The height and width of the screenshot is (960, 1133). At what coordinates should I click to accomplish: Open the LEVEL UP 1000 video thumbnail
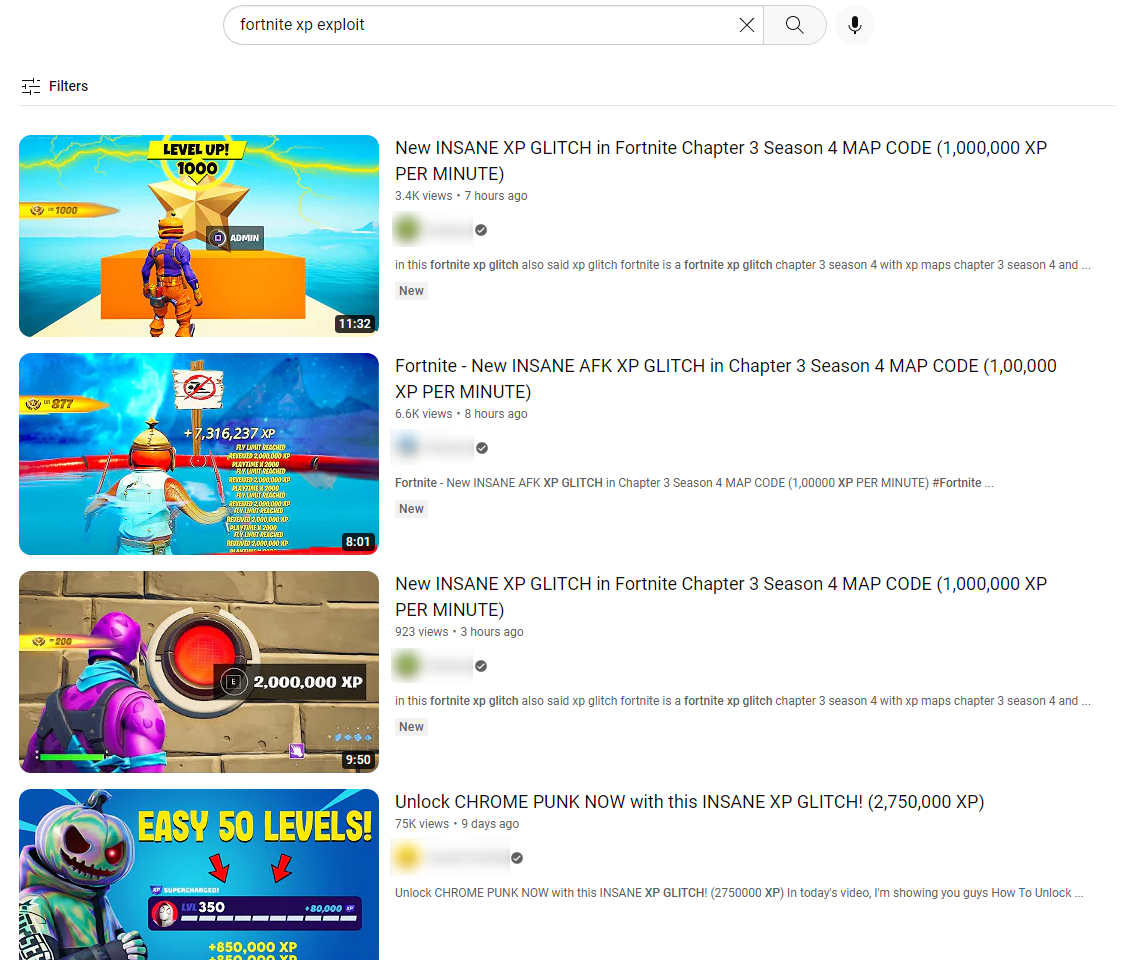click(x=199, y=235)
